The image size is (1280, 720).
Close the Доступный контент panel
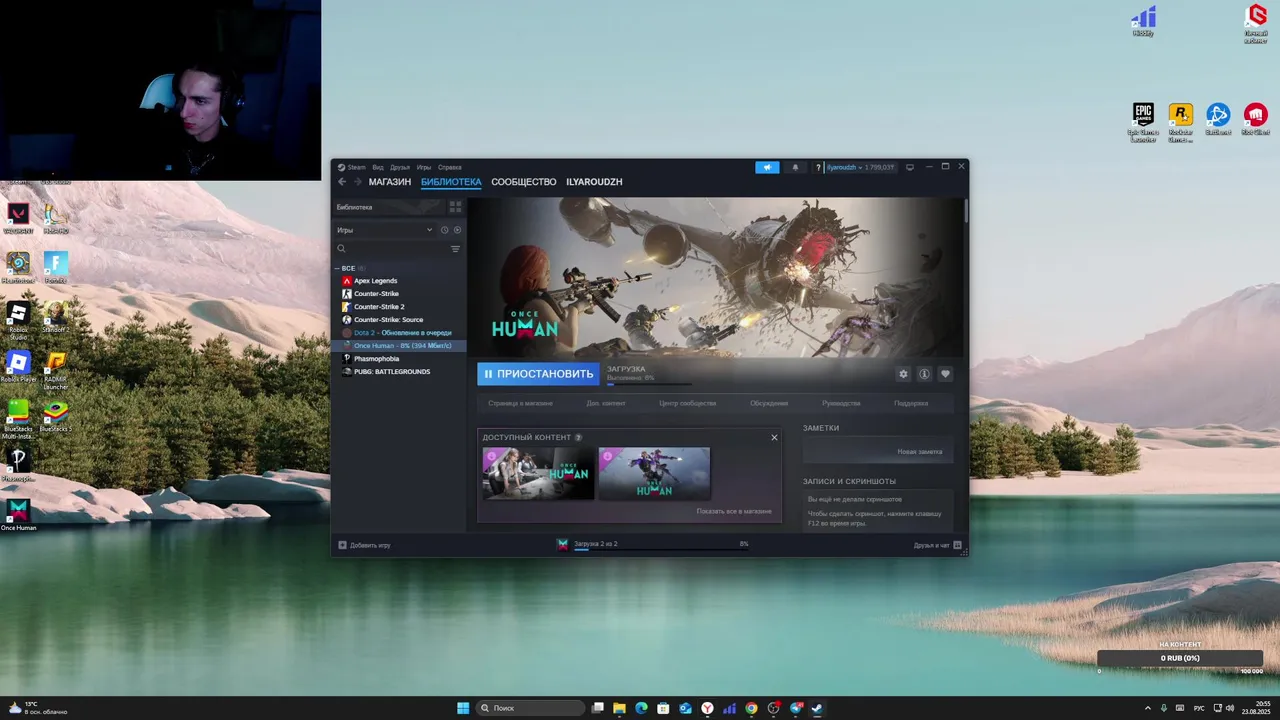click(x=774, y=437)
